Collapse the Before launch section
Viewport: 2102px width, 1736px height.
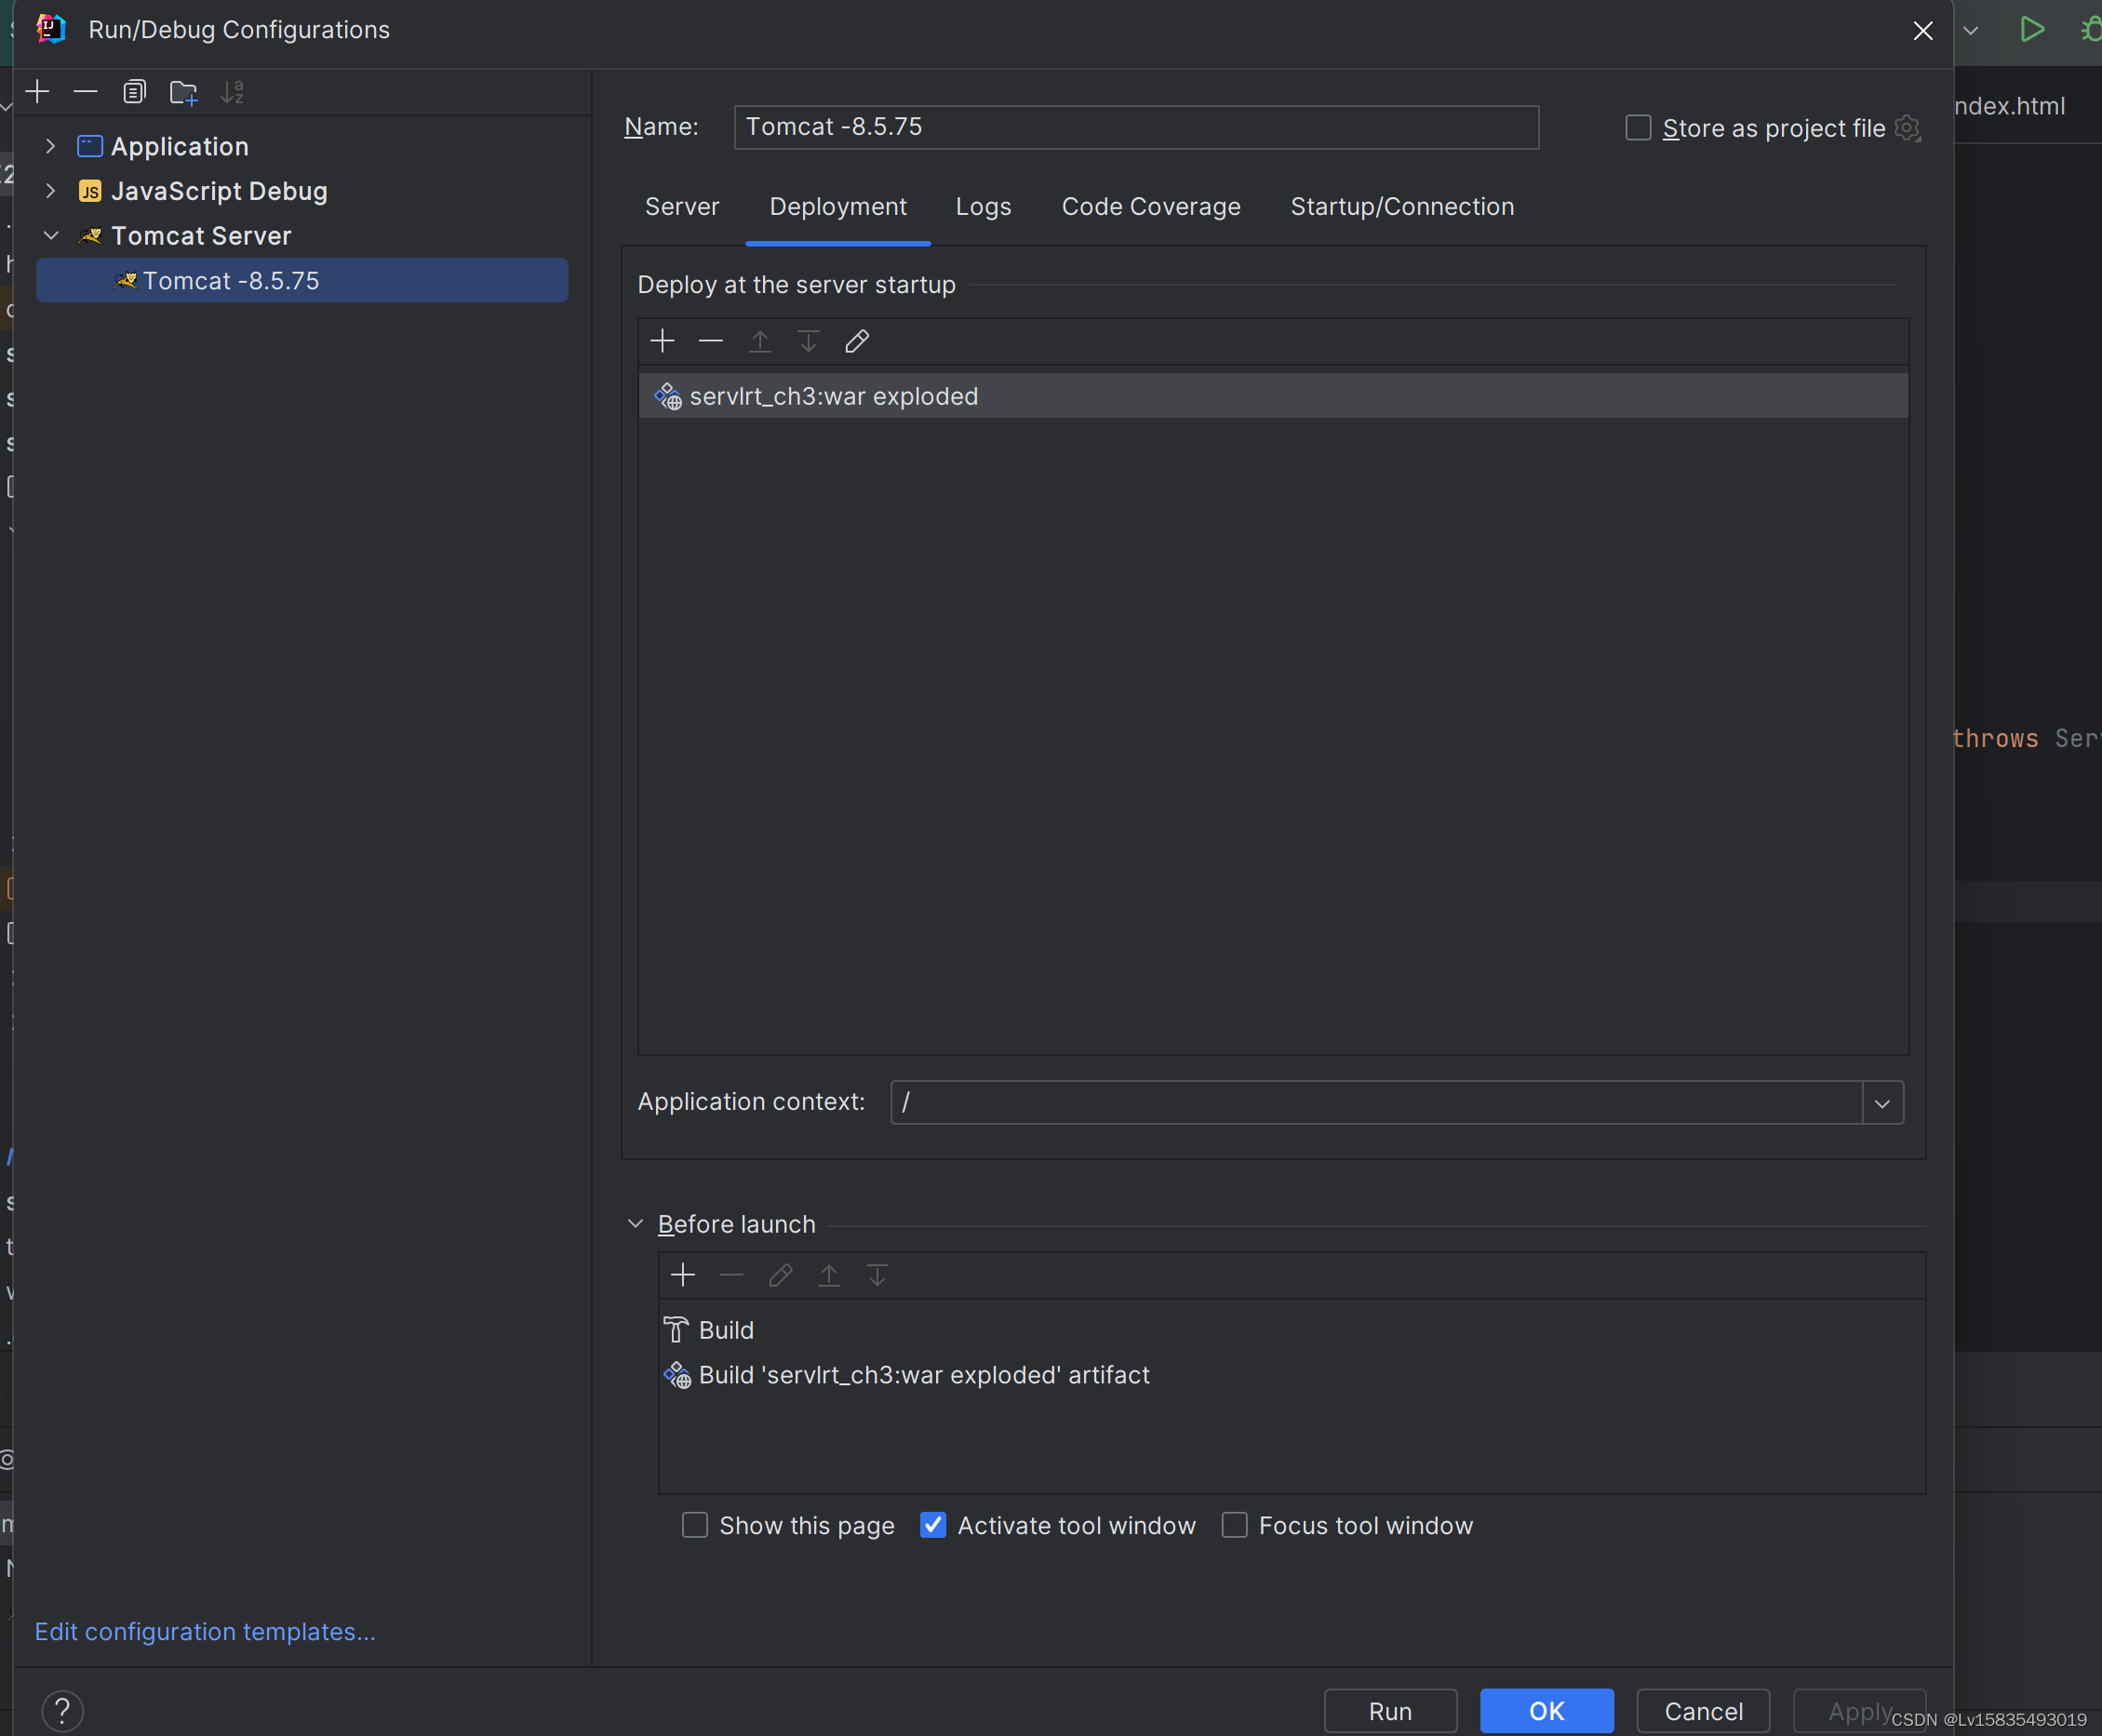635,1224
